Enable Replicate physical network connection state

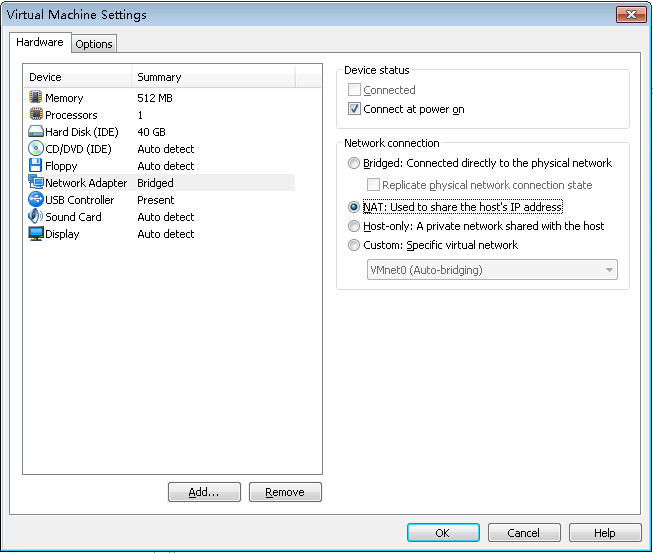point(373,184)
